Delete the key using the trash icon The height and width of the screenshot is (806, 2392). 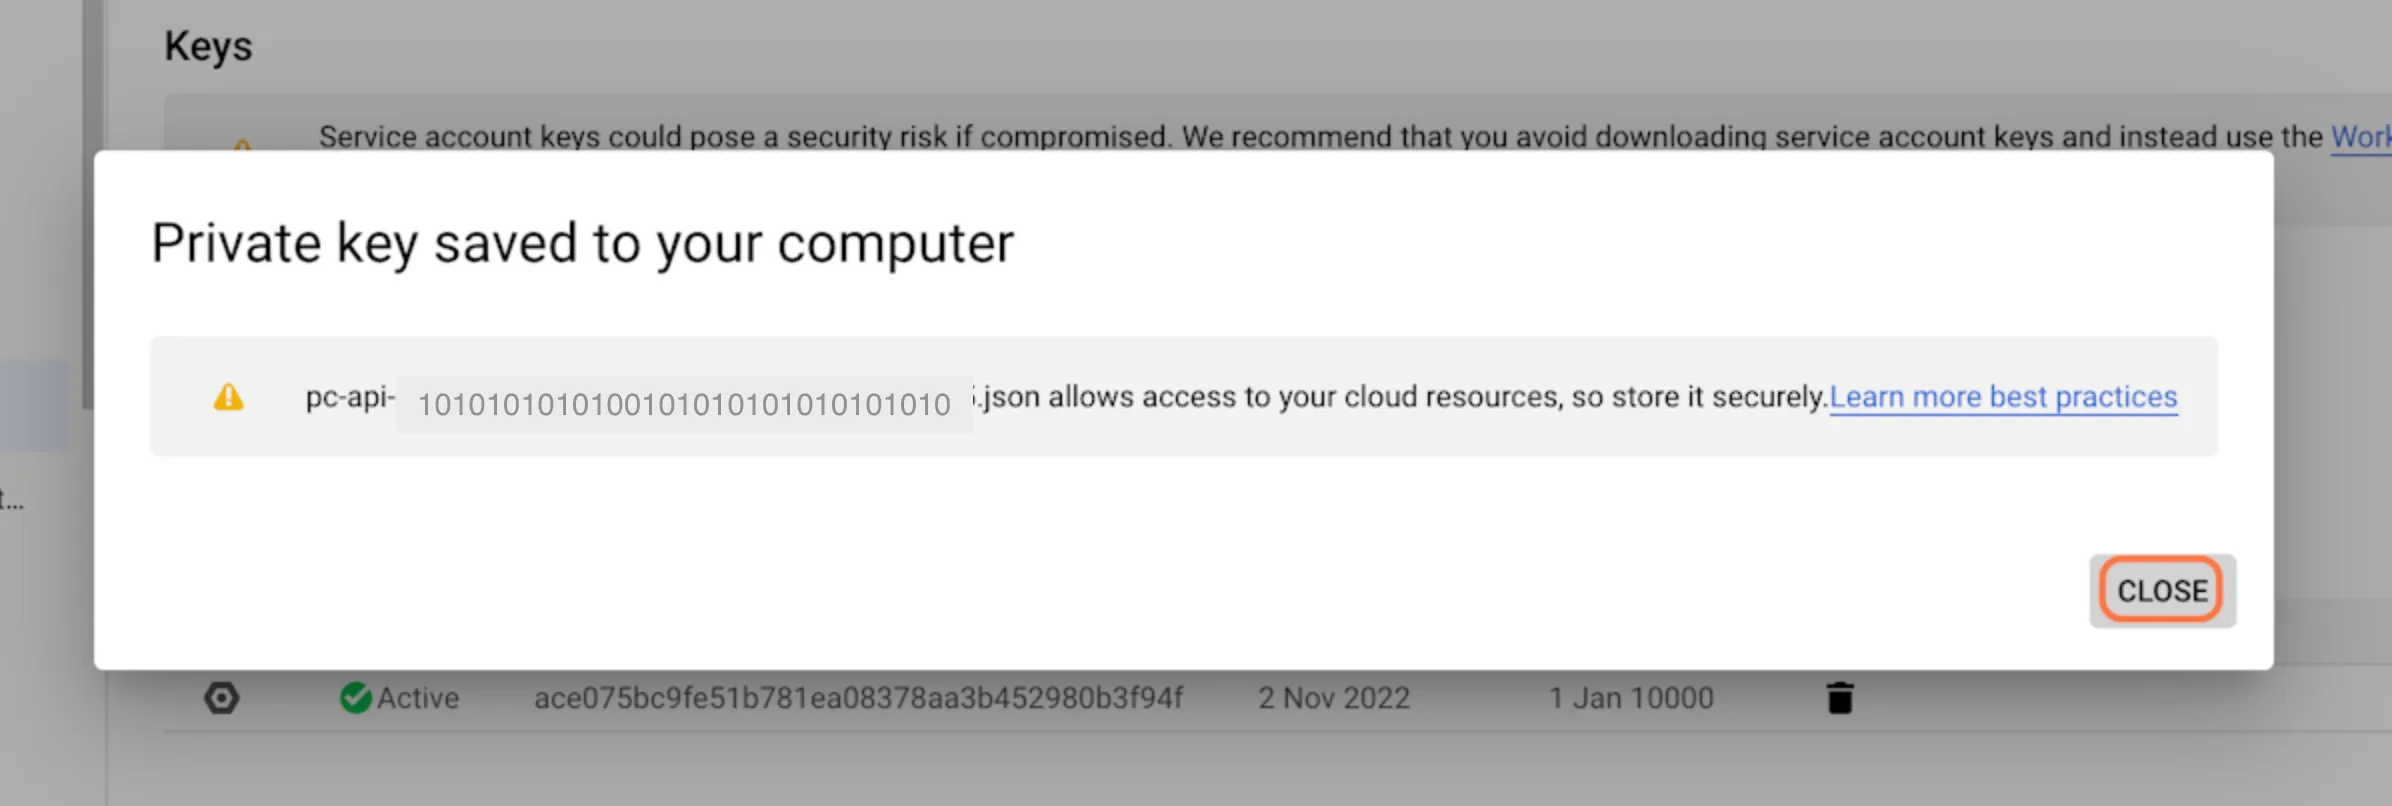point(1840,698)
